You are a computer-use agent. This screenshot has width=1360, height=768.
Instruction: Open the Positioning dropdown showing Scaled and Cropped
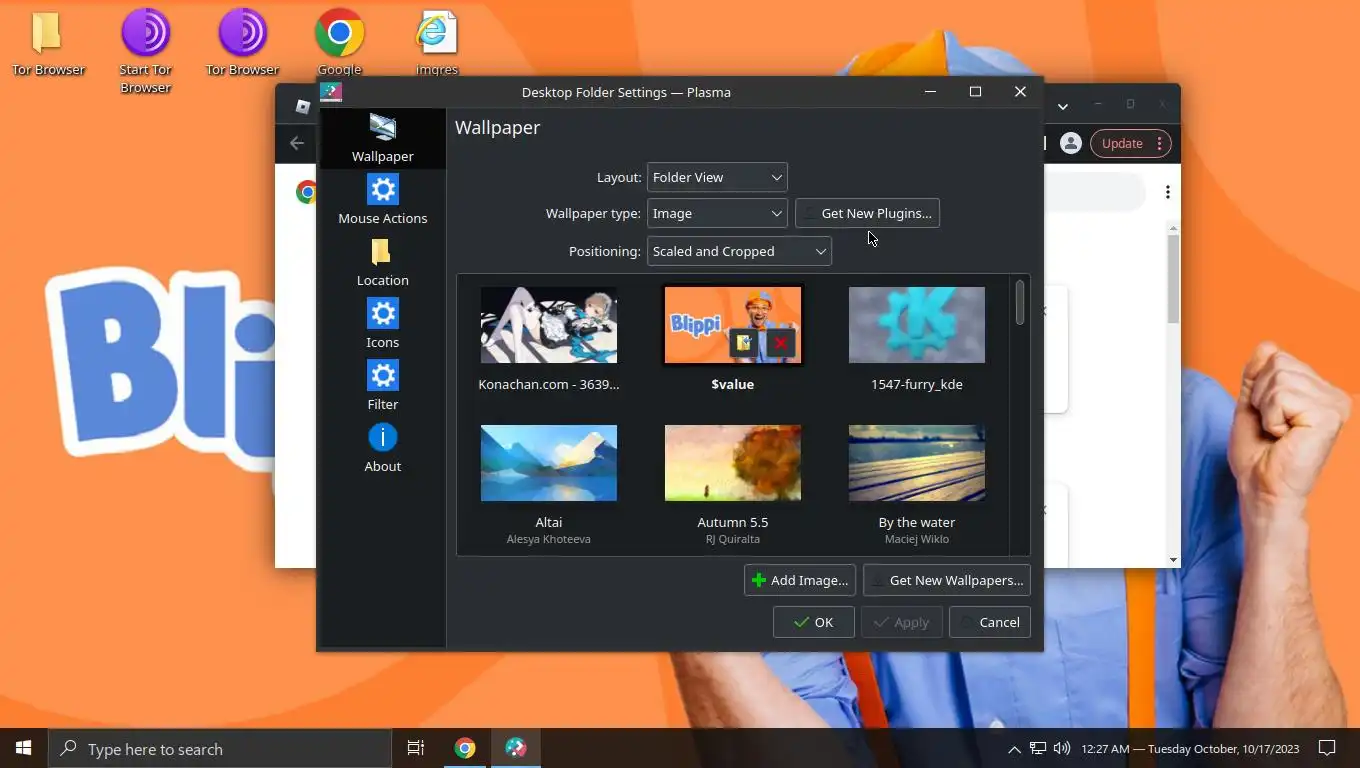point(739,251)
